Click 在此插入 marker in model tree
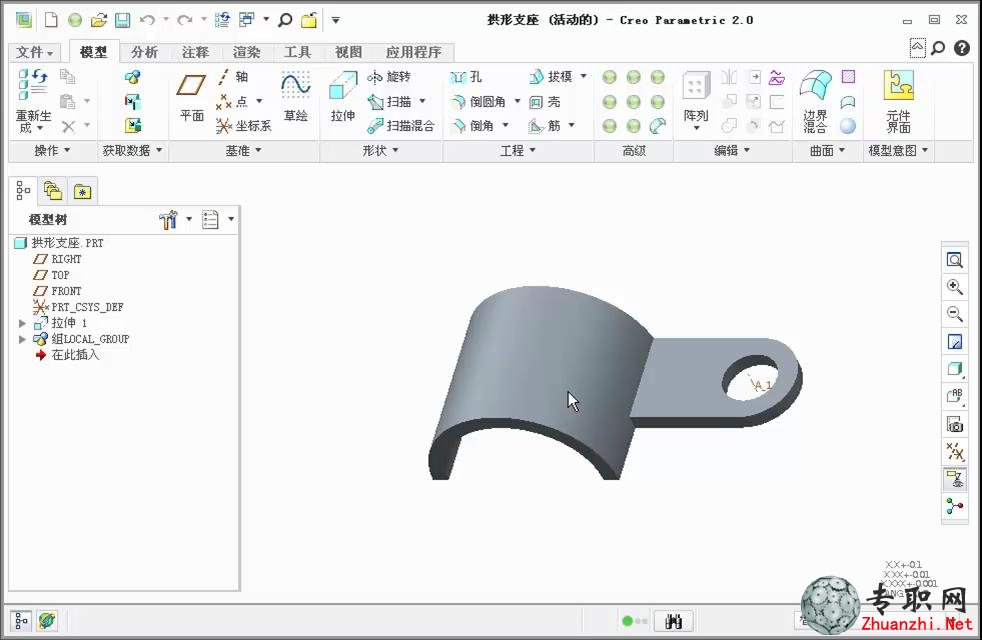 pyautogui.click(x=66, y=355)
